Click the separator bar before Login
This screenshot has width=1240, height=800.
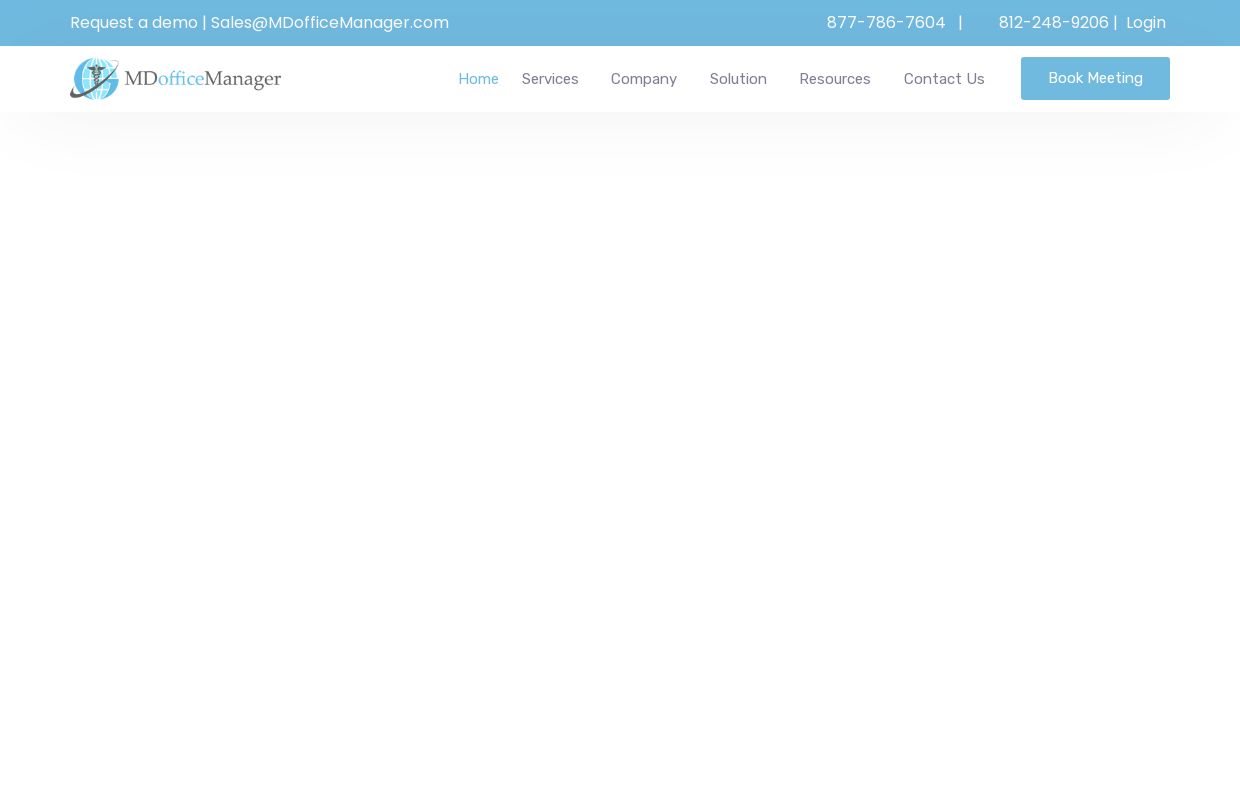[1115, 23]
